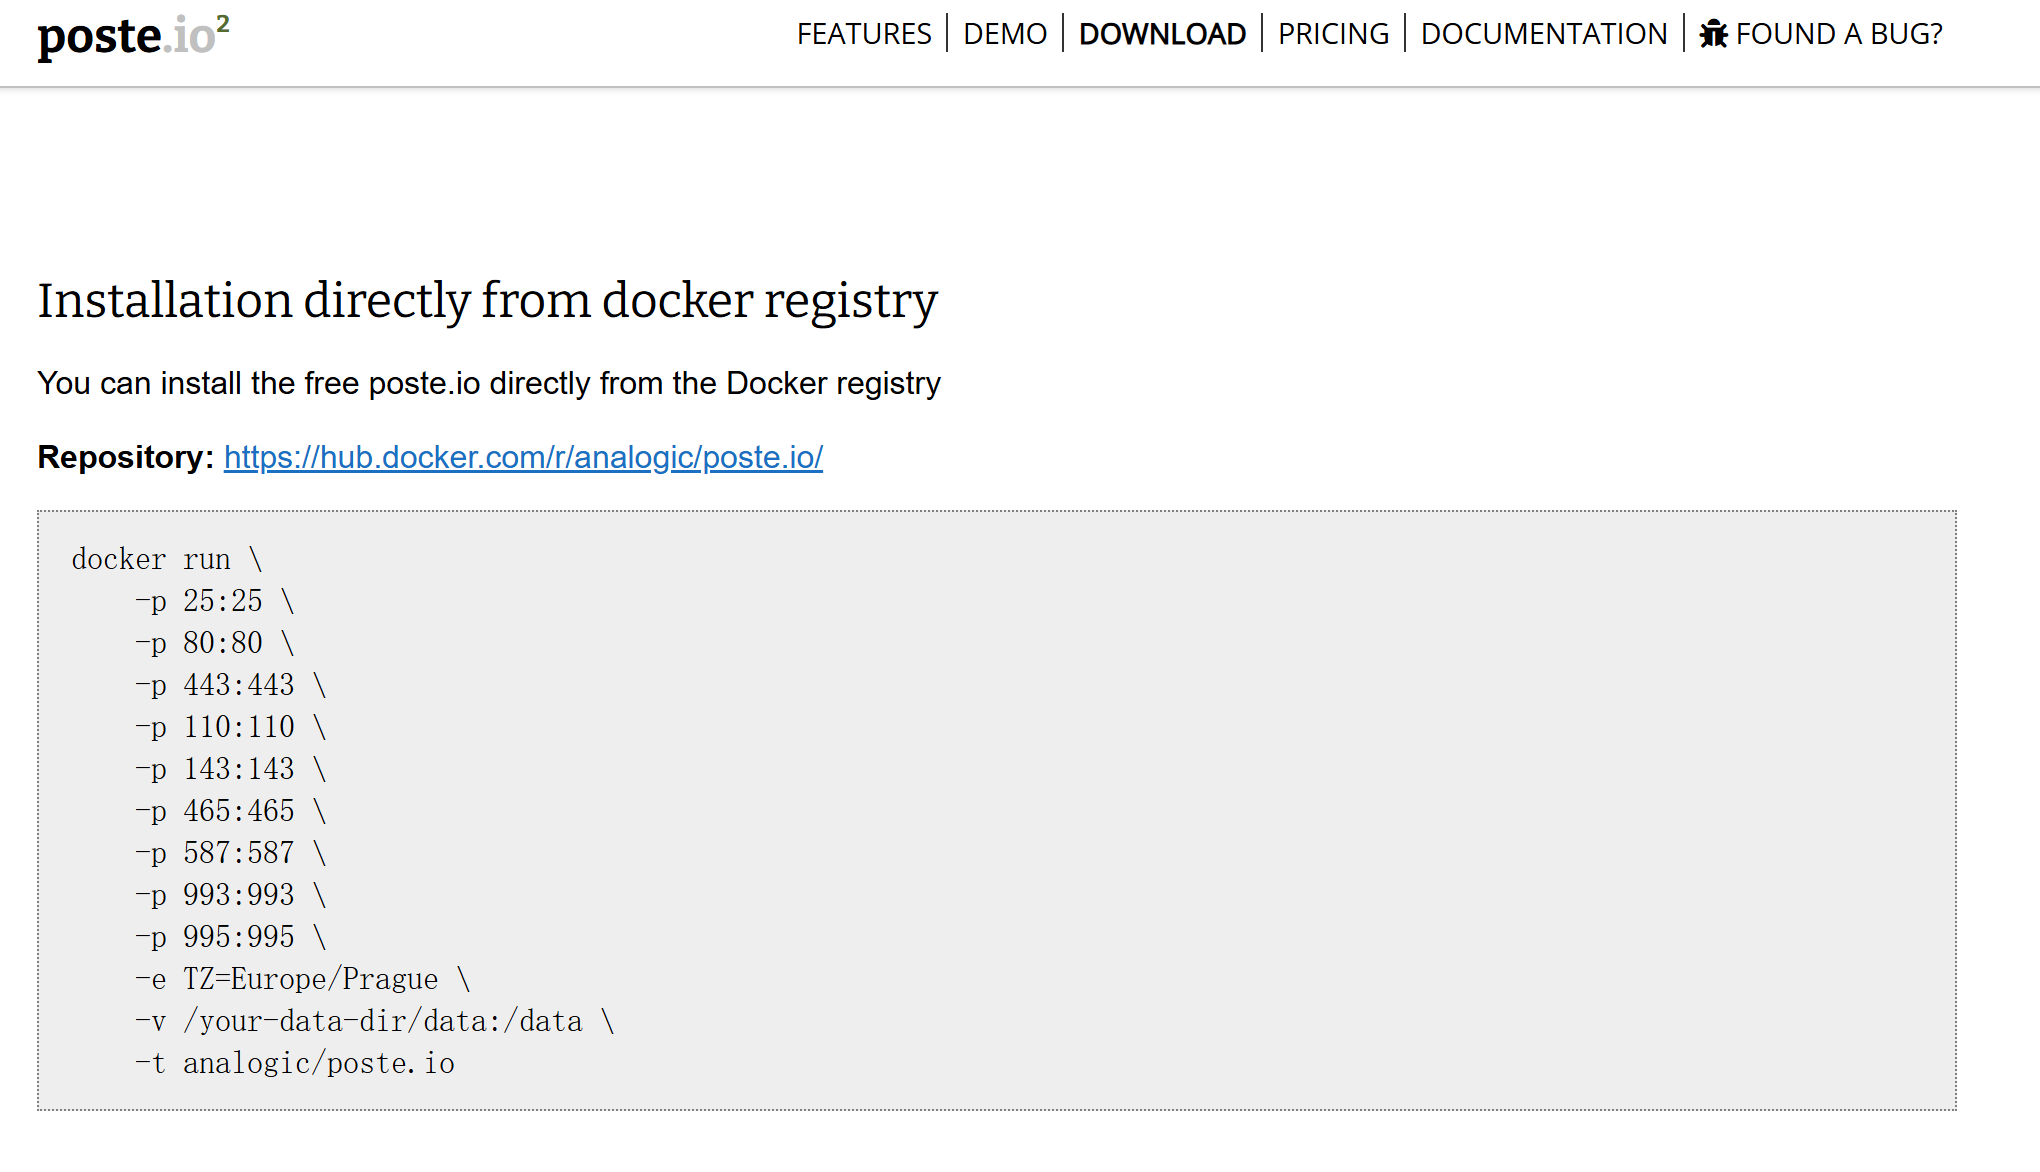The height and width of the screenshot is (1172, 2040).
Task: Click the -p 25:25 port line
Action: click(215, 601)
